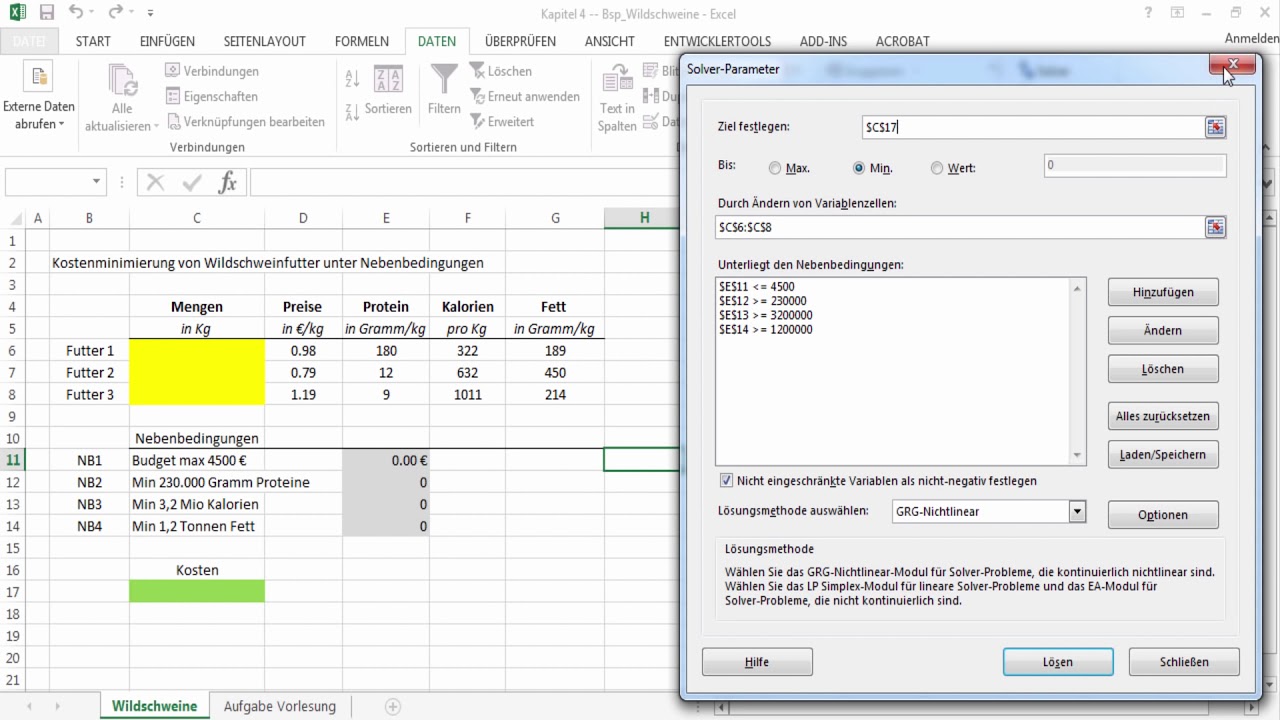This screenshot has height=720, width=1280.
Task: Sort ascending A to Z icon
Action: (352, 78)
